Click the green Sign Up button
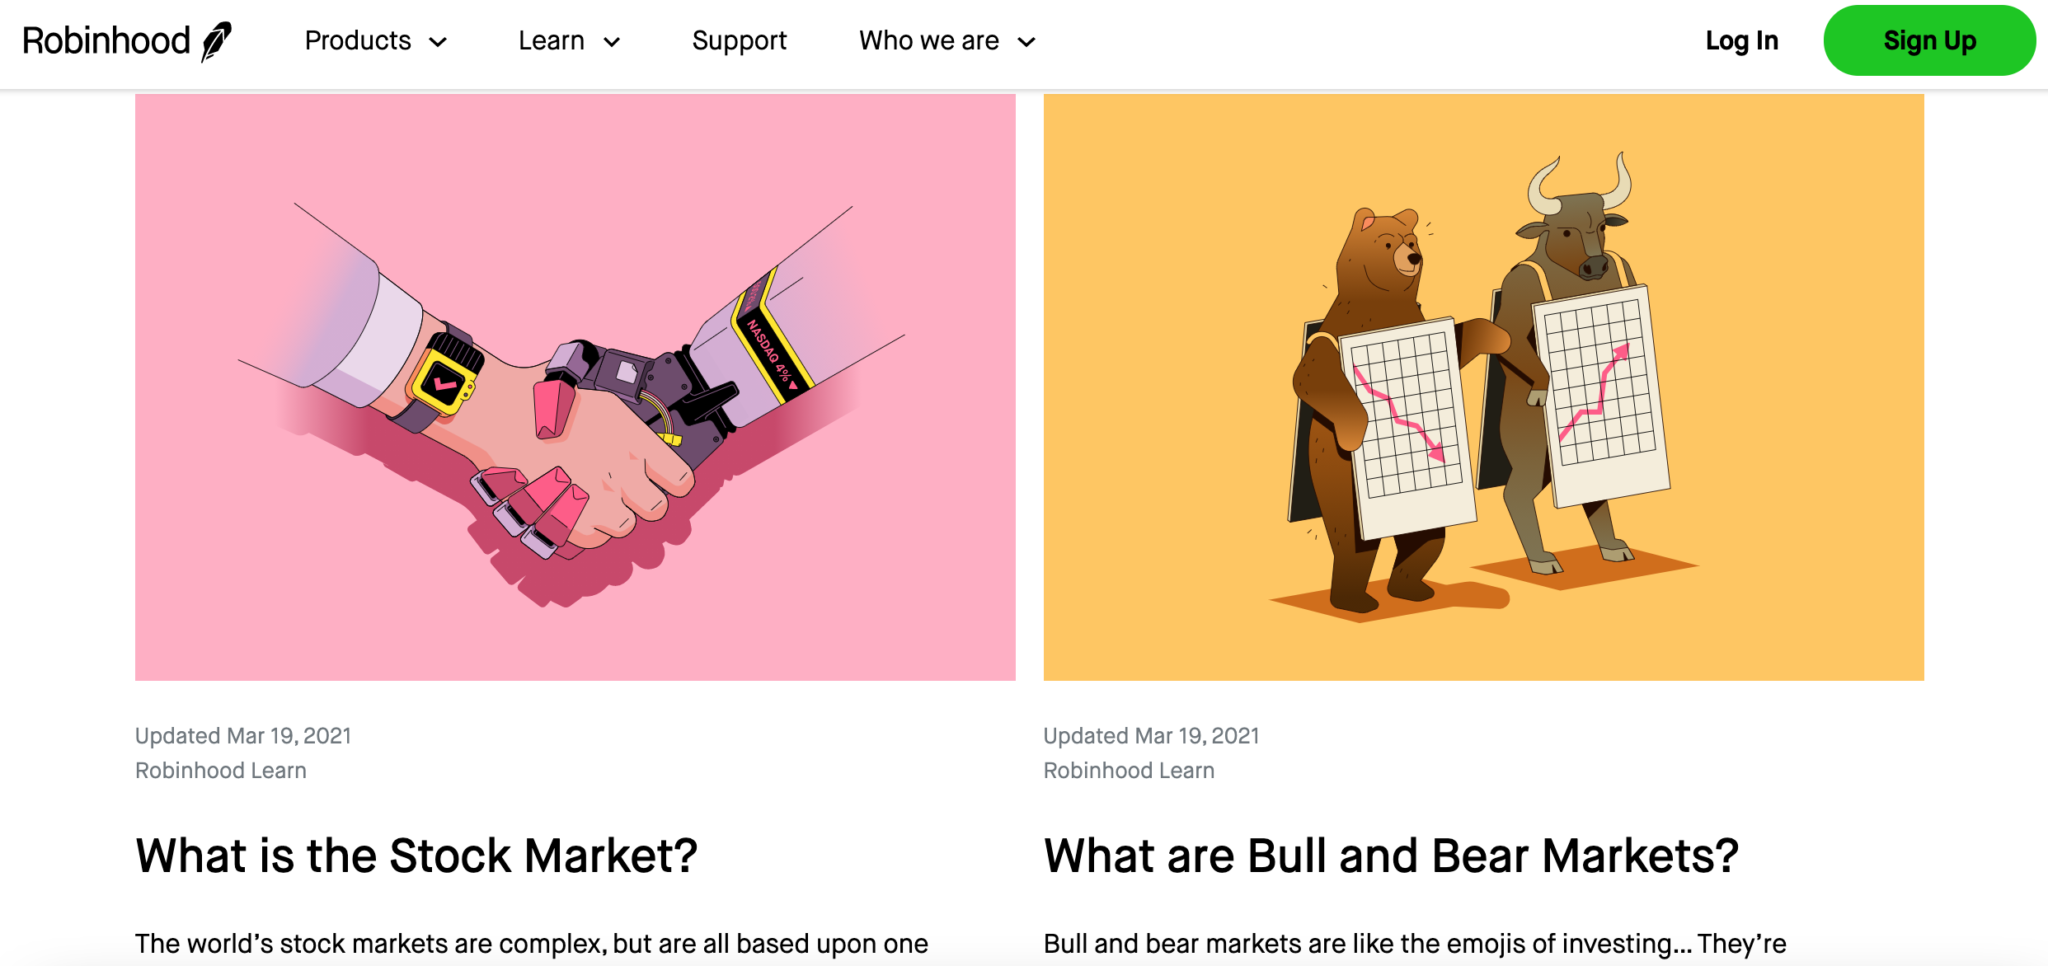The width and height of the screenshot is (2048, 966). (1929, 41)
